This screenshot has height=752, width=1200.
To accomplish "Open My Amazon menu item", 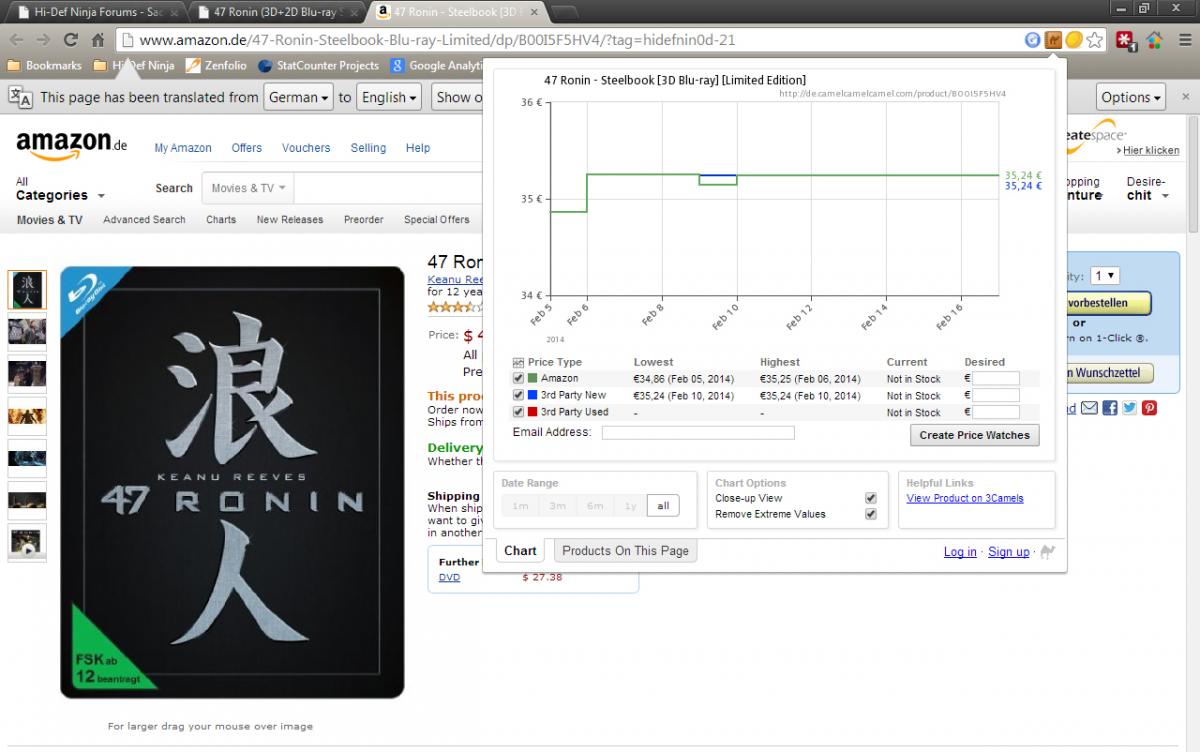I will pos(183,148).
